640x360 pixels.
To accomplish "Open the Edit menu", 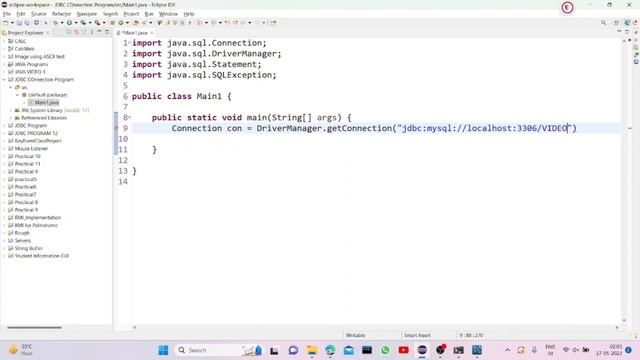I will tap(20, 14).
